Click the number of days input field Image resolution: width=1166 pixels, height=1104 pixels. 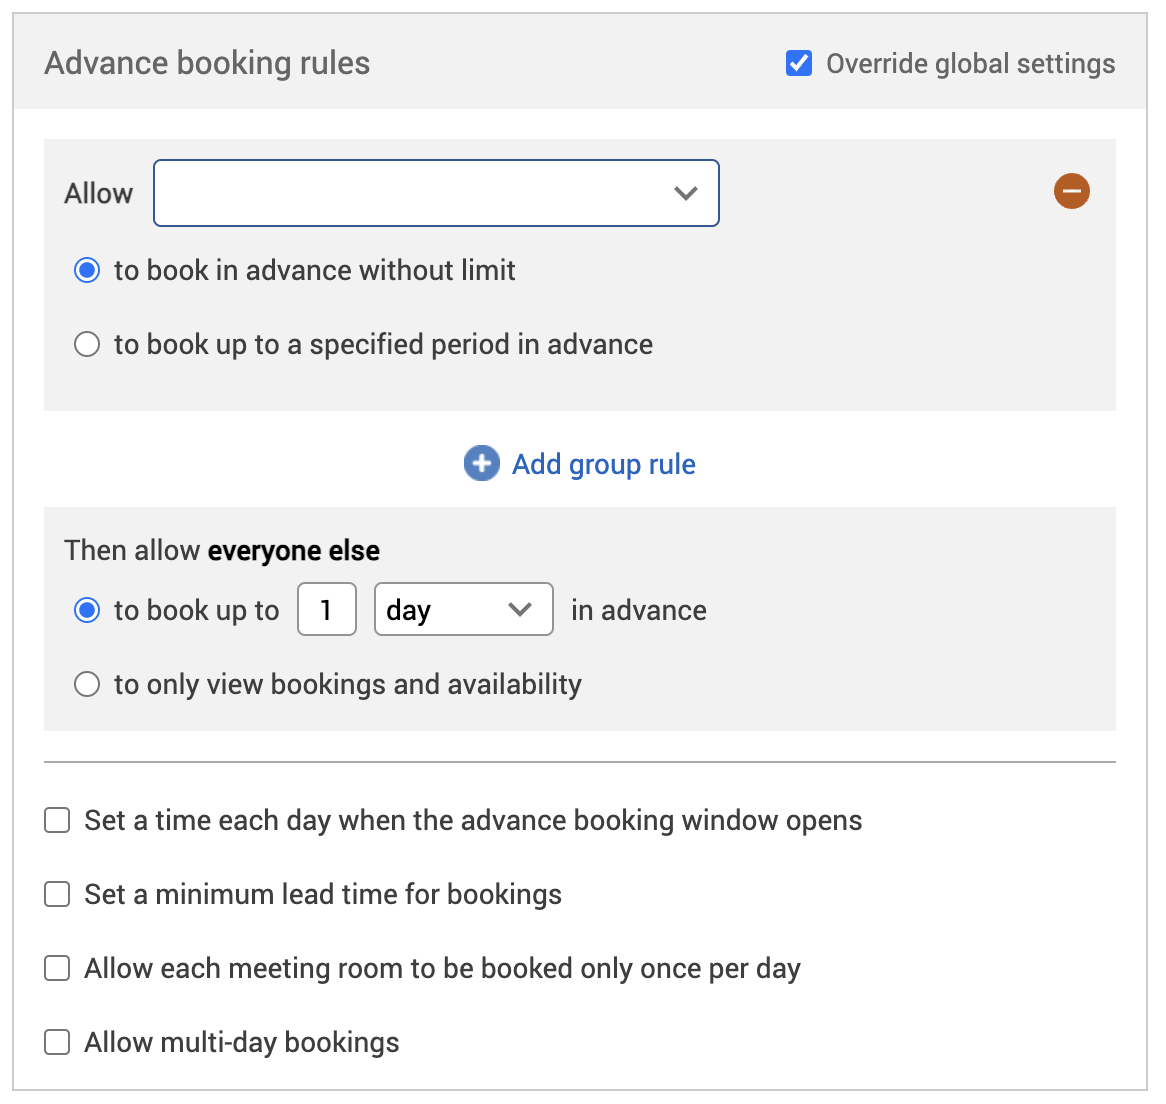click(327, 609)
